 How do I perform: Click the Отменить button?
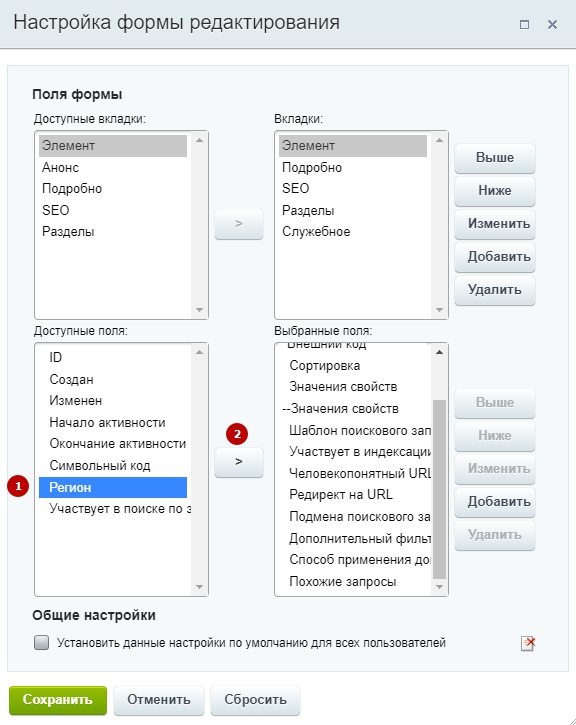coord(159,700)
